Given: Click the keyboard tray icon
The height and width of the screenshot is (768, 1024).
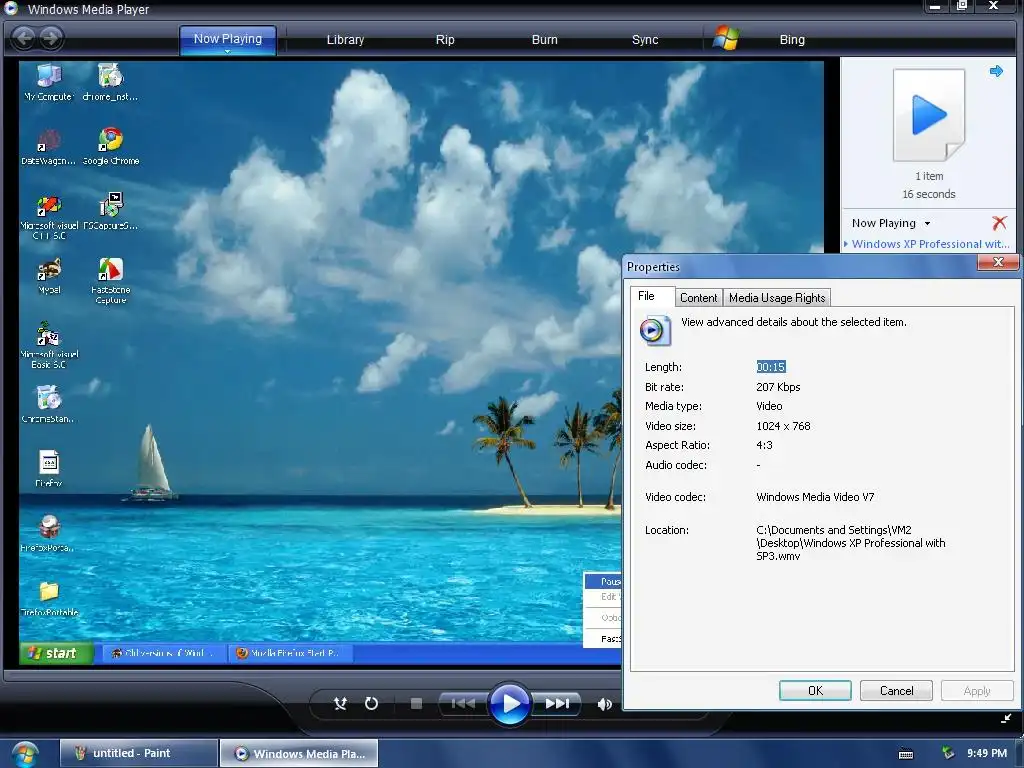Looking at the screenshot, I should (x=906, y=754).
